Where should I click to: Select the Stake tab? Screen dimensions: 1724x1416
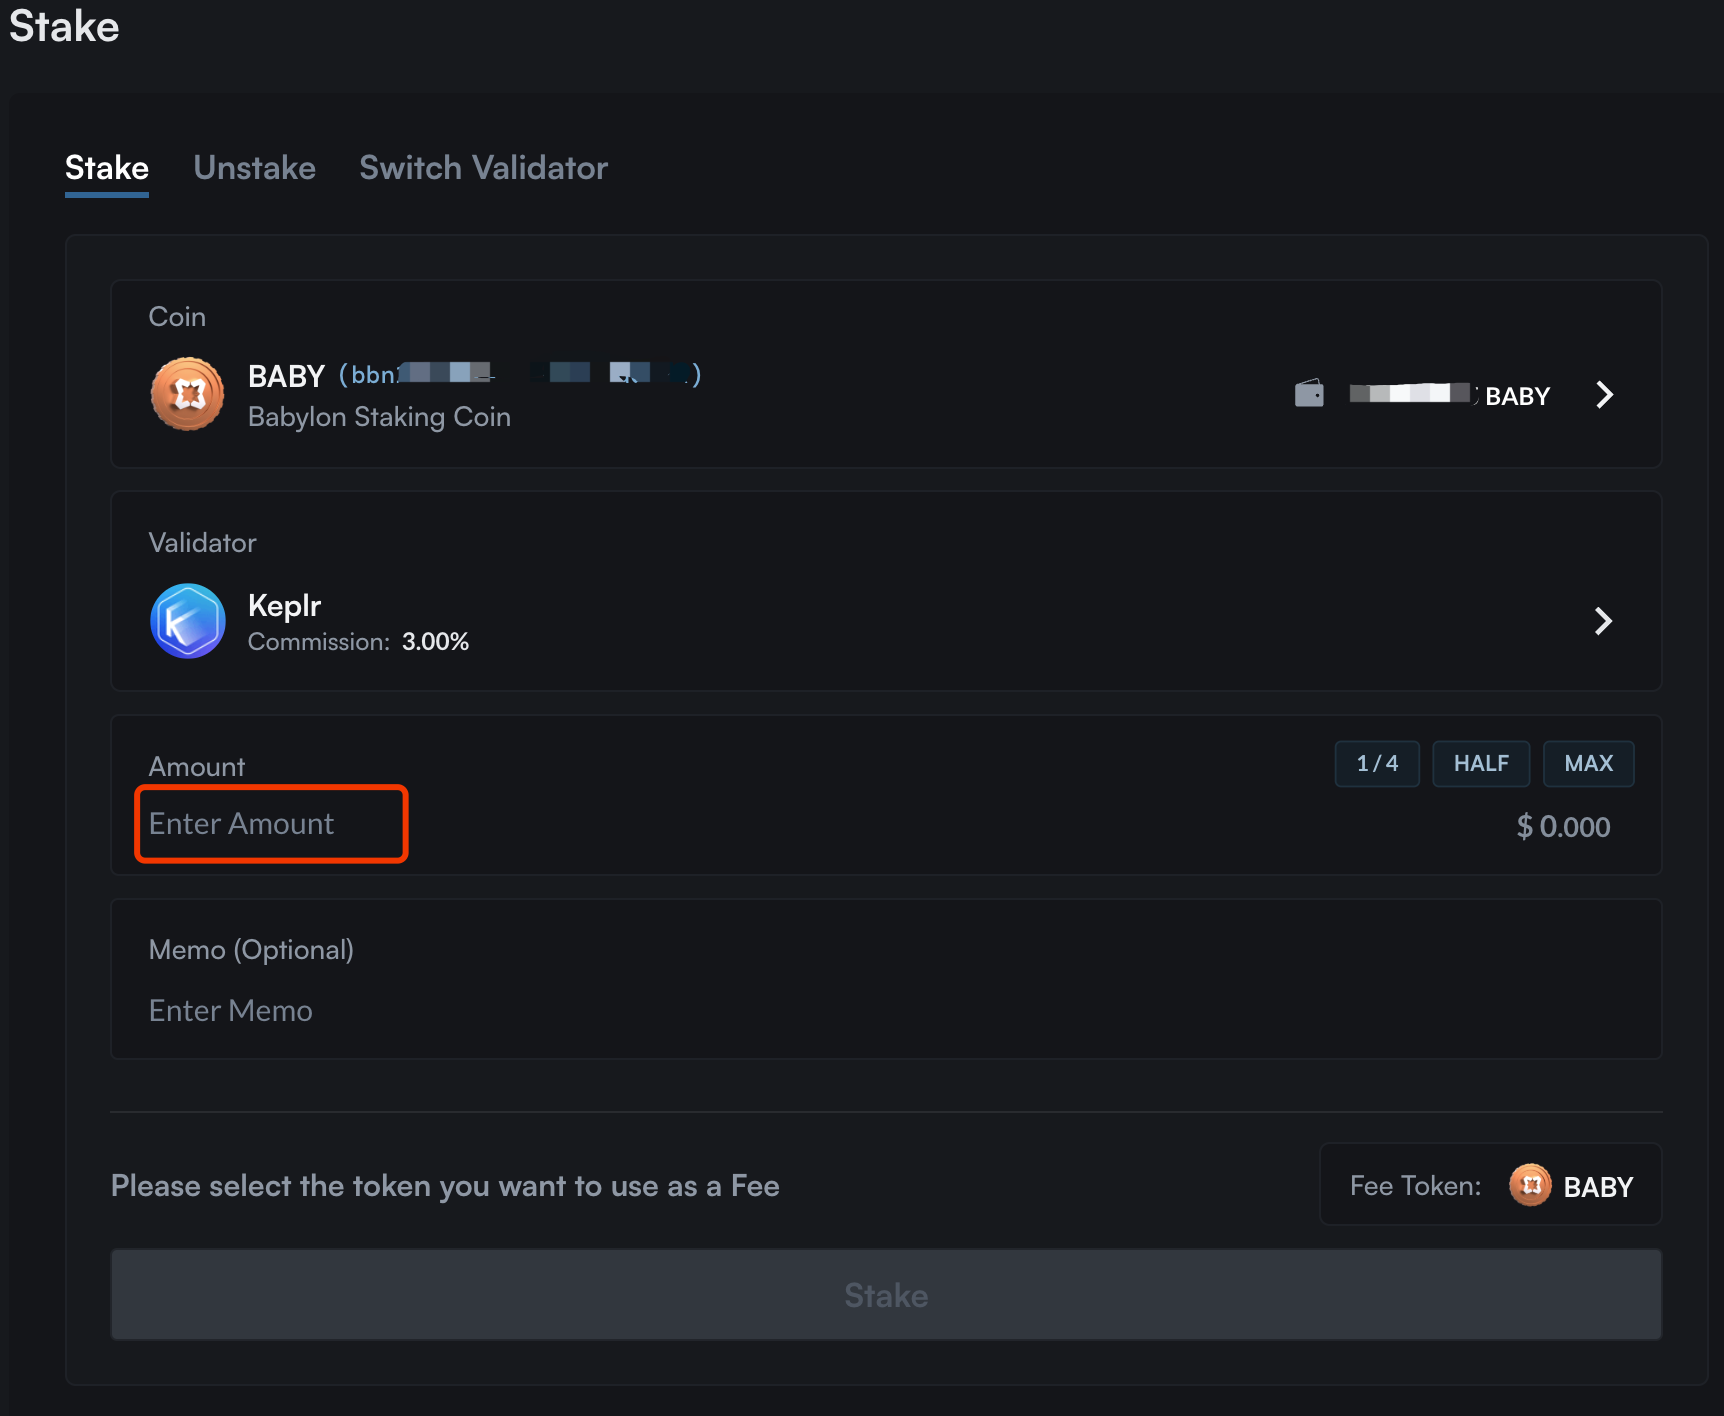(106, 168)
